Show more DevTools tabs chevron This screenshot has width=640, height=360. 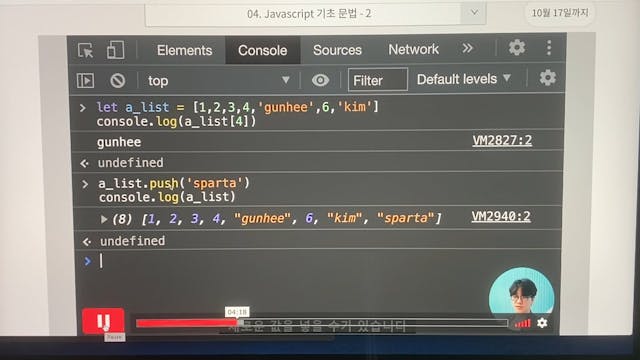[x=467, y=48]
